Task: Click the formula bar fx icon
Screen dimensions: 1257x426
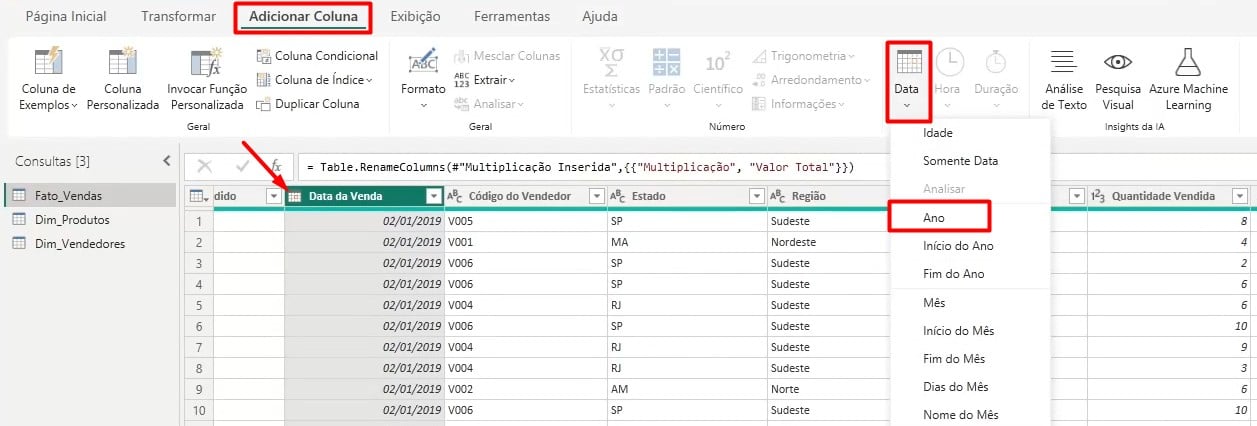Action: pyautogui.click(x=277, y=166)
